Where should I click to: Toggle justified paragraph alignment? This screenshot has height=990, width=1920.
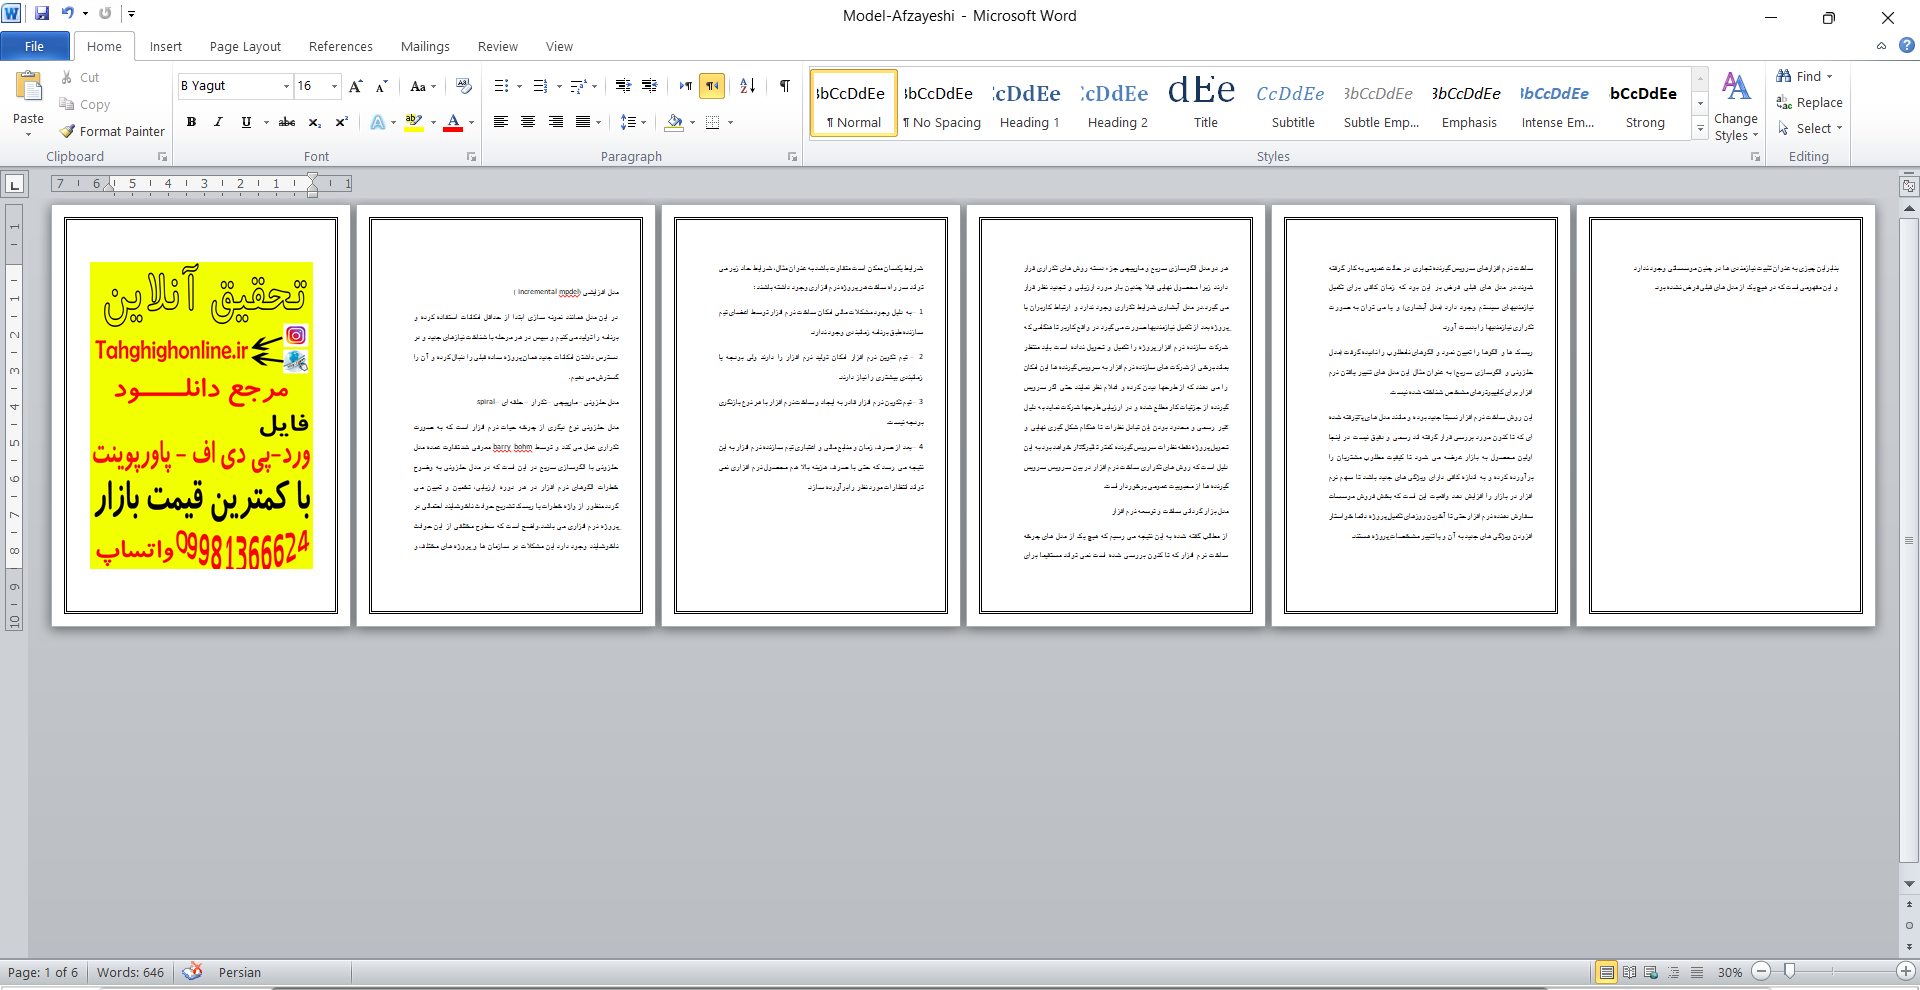click(582, 122)
